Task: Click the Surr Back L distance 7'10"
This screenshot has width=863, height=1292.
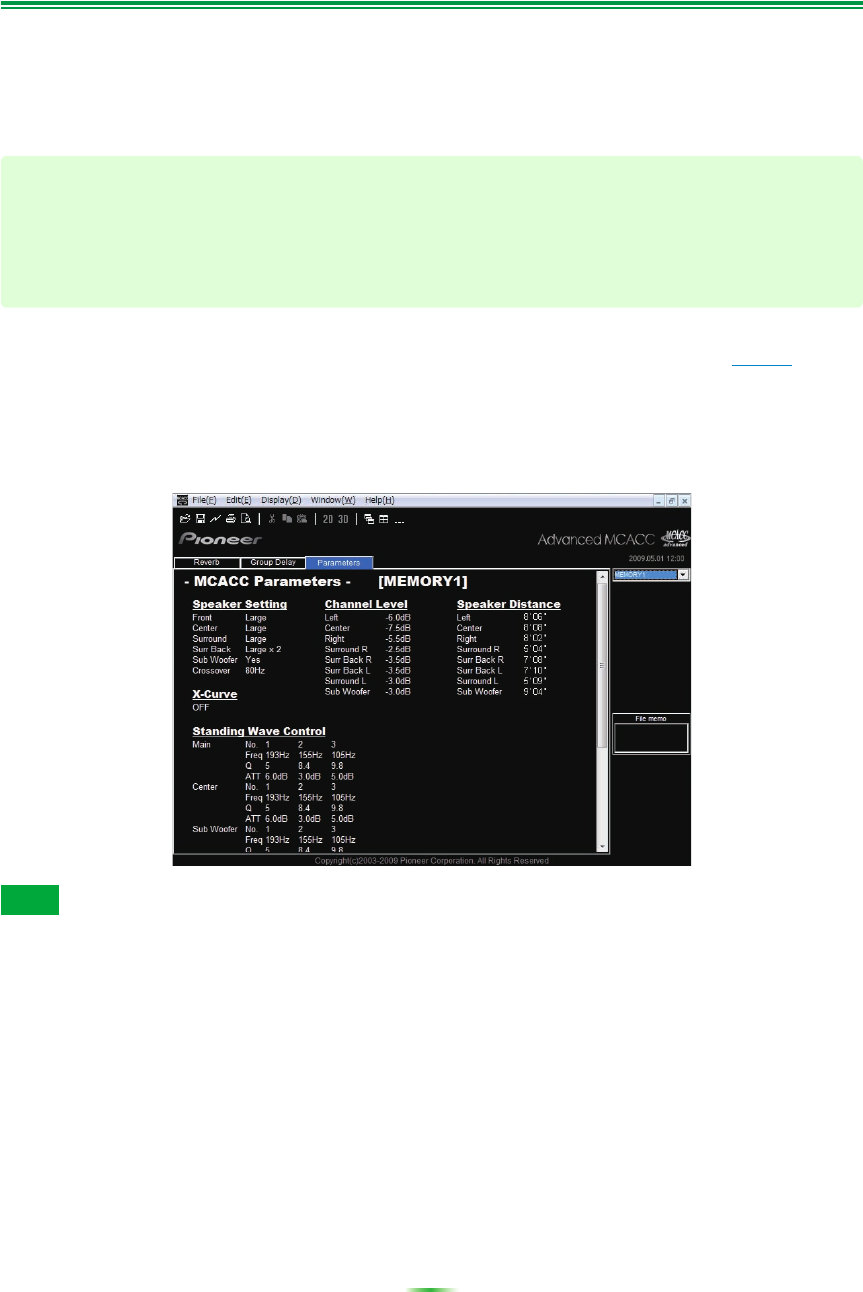Action: coord(535,670)
